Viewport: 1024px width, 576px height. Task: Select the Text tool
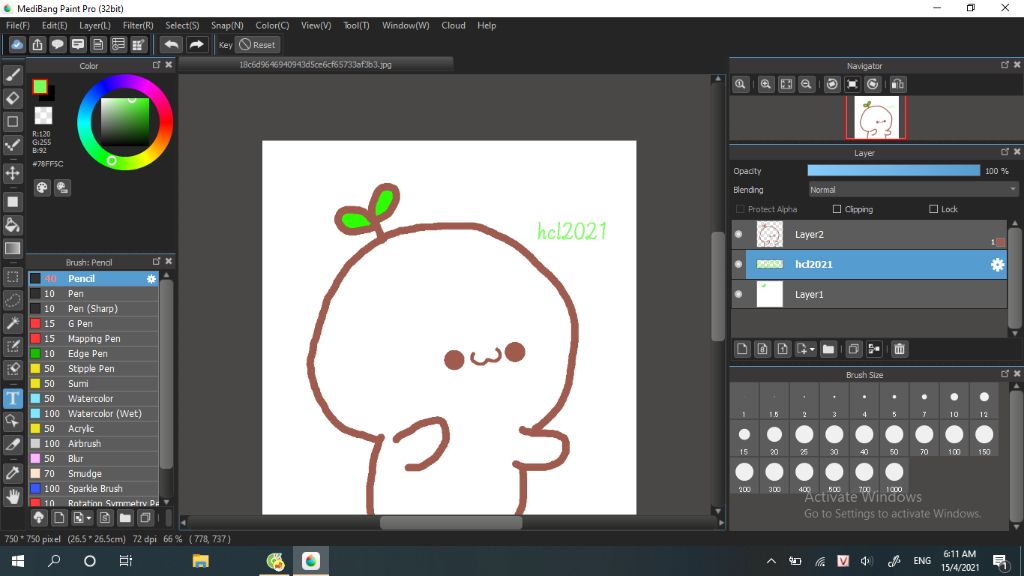(12, 398)
